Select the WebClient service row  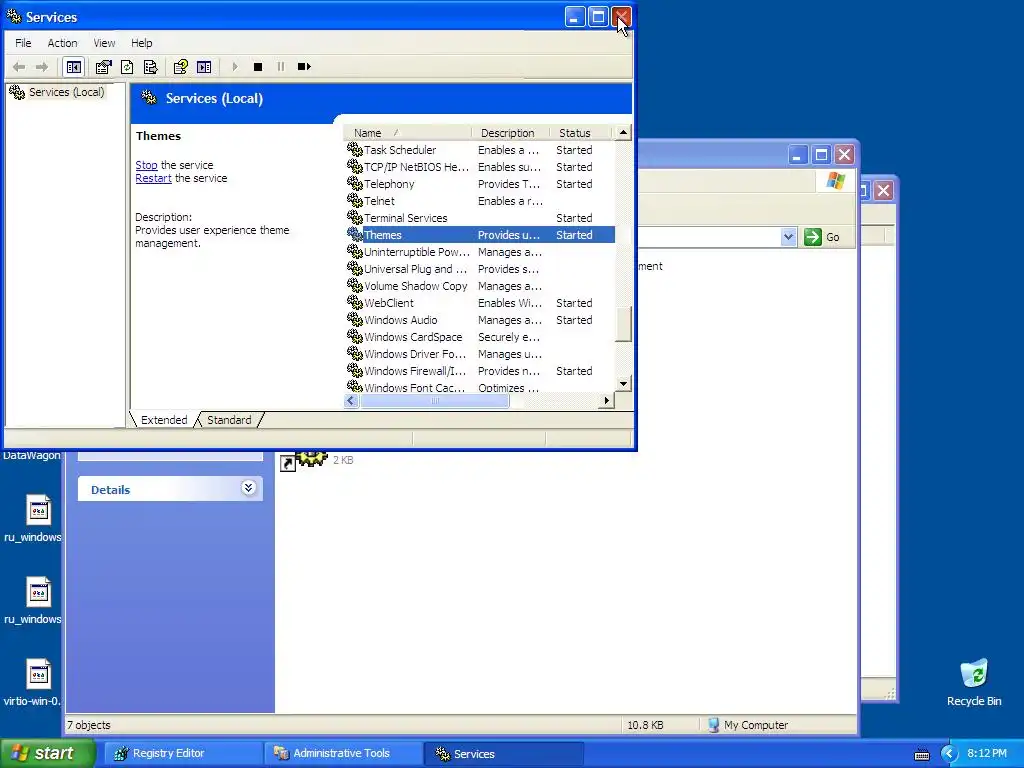pos(480,303)
